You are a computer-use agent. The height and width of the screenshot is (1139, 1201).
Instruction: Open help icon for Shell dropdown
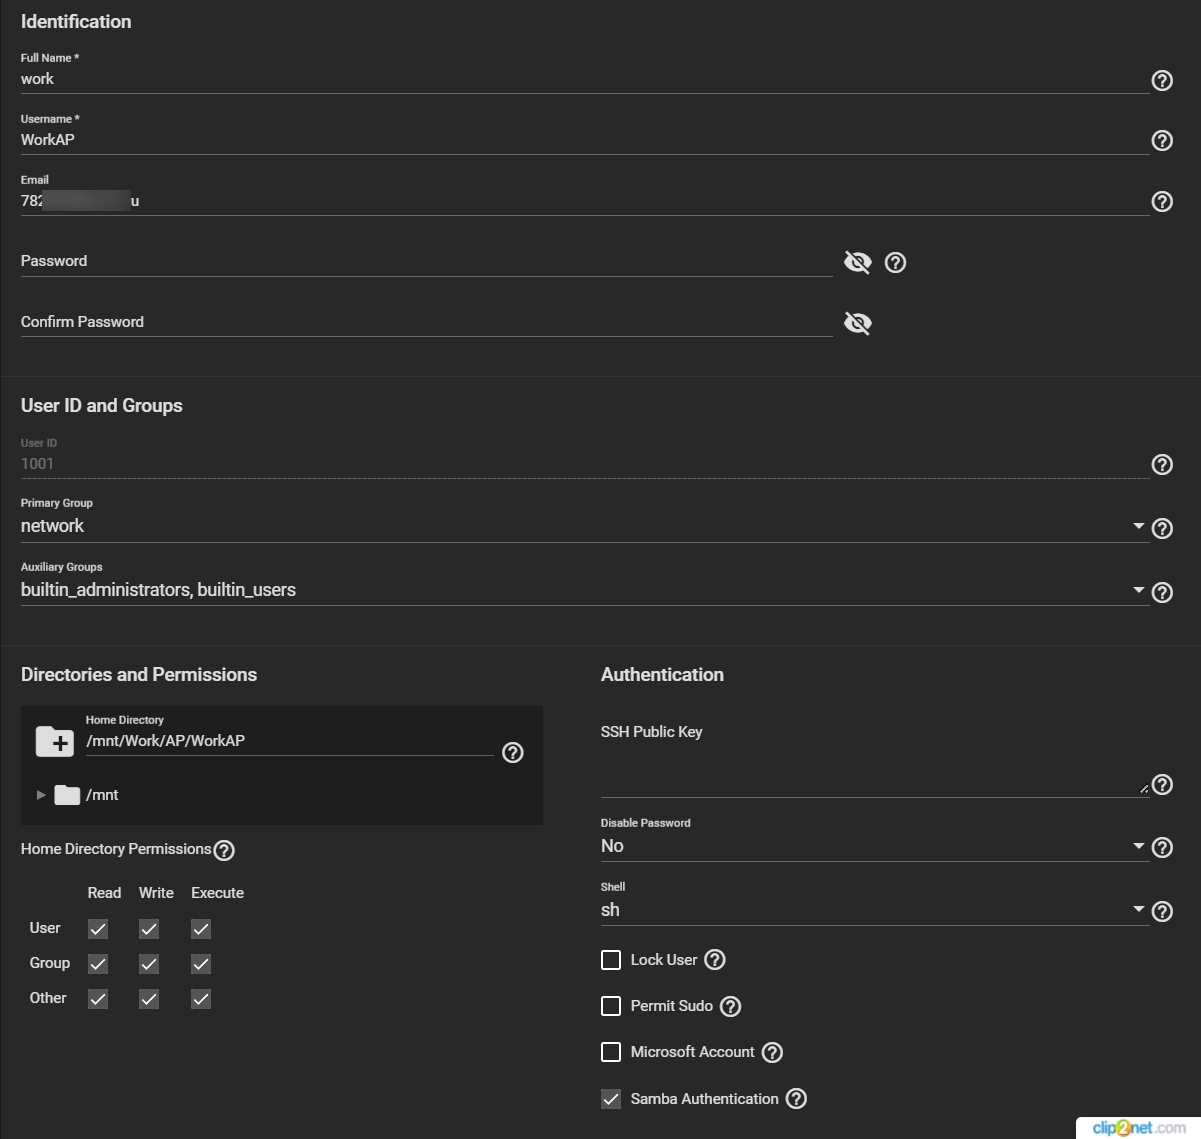click(1162, 912)
